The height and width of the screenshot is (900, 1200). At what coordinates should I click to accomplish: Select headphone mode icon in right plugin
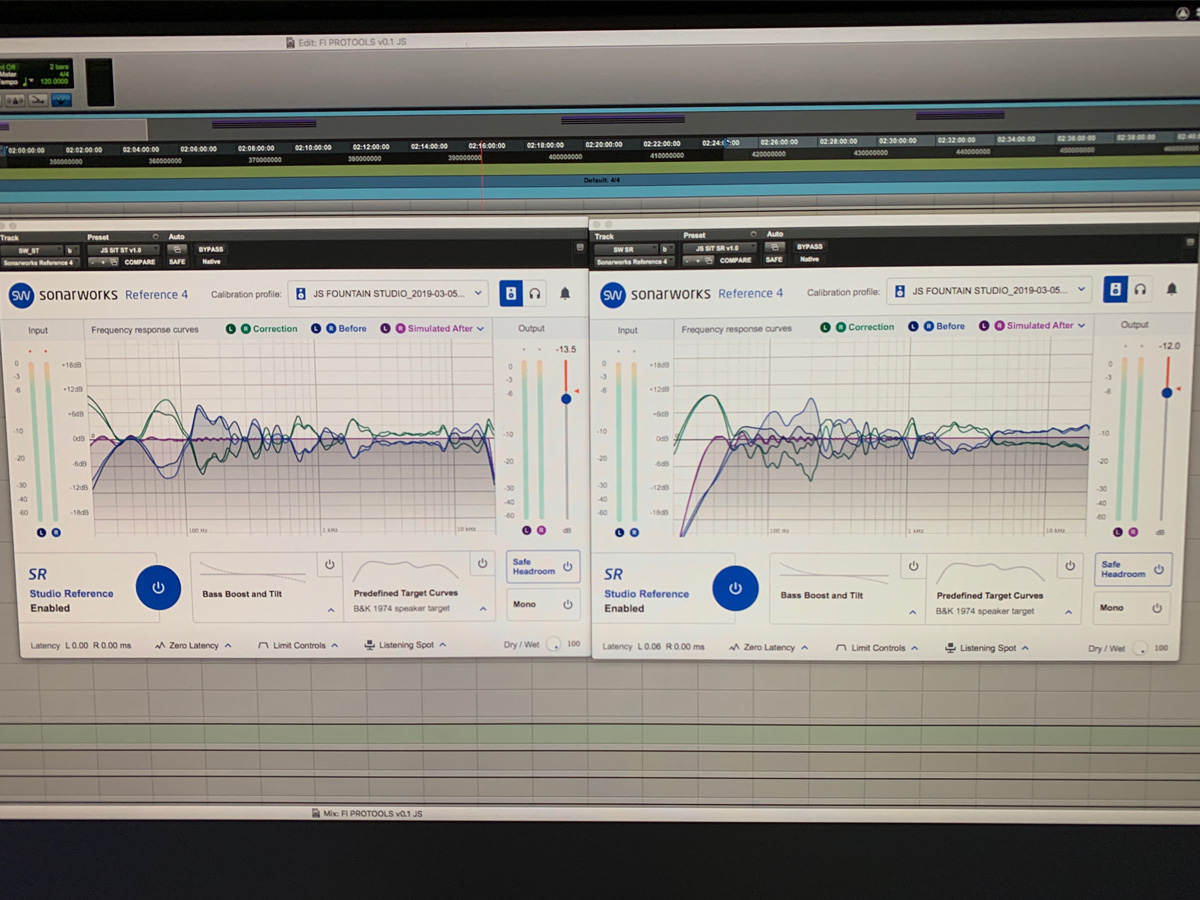1140,289
